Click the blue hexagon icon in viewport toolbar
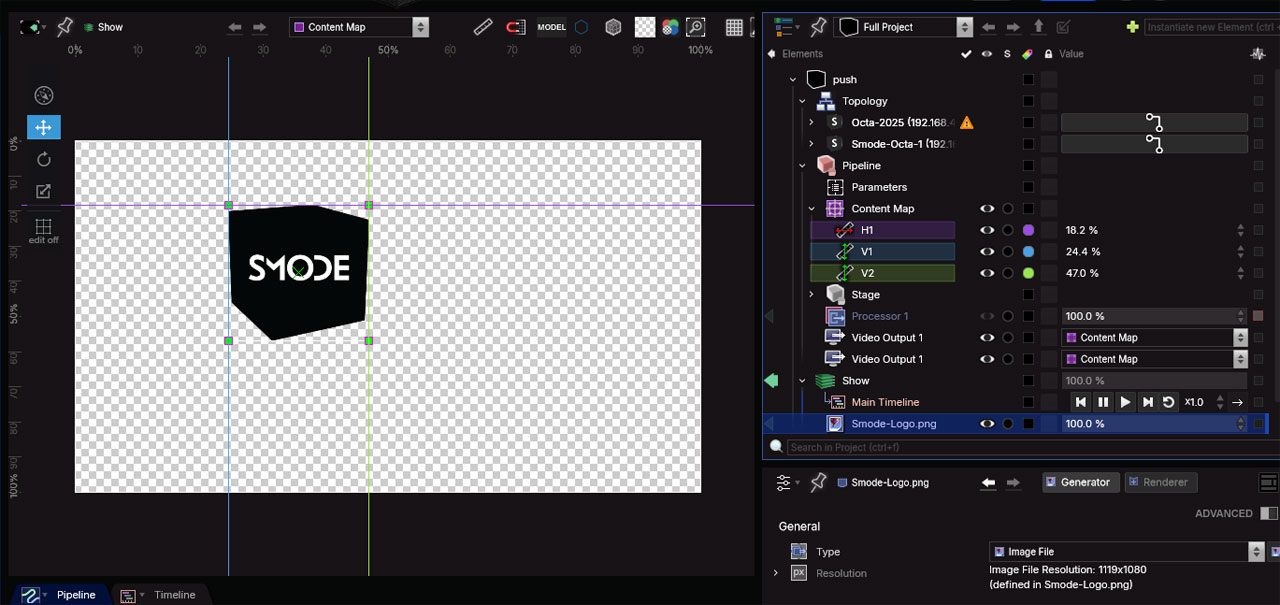 (x=581, y=27)
